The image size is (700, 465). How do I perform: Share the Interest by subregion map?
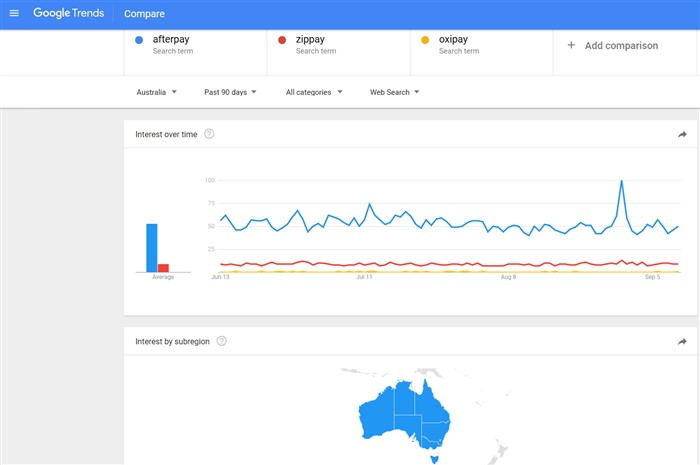(682, 341)
